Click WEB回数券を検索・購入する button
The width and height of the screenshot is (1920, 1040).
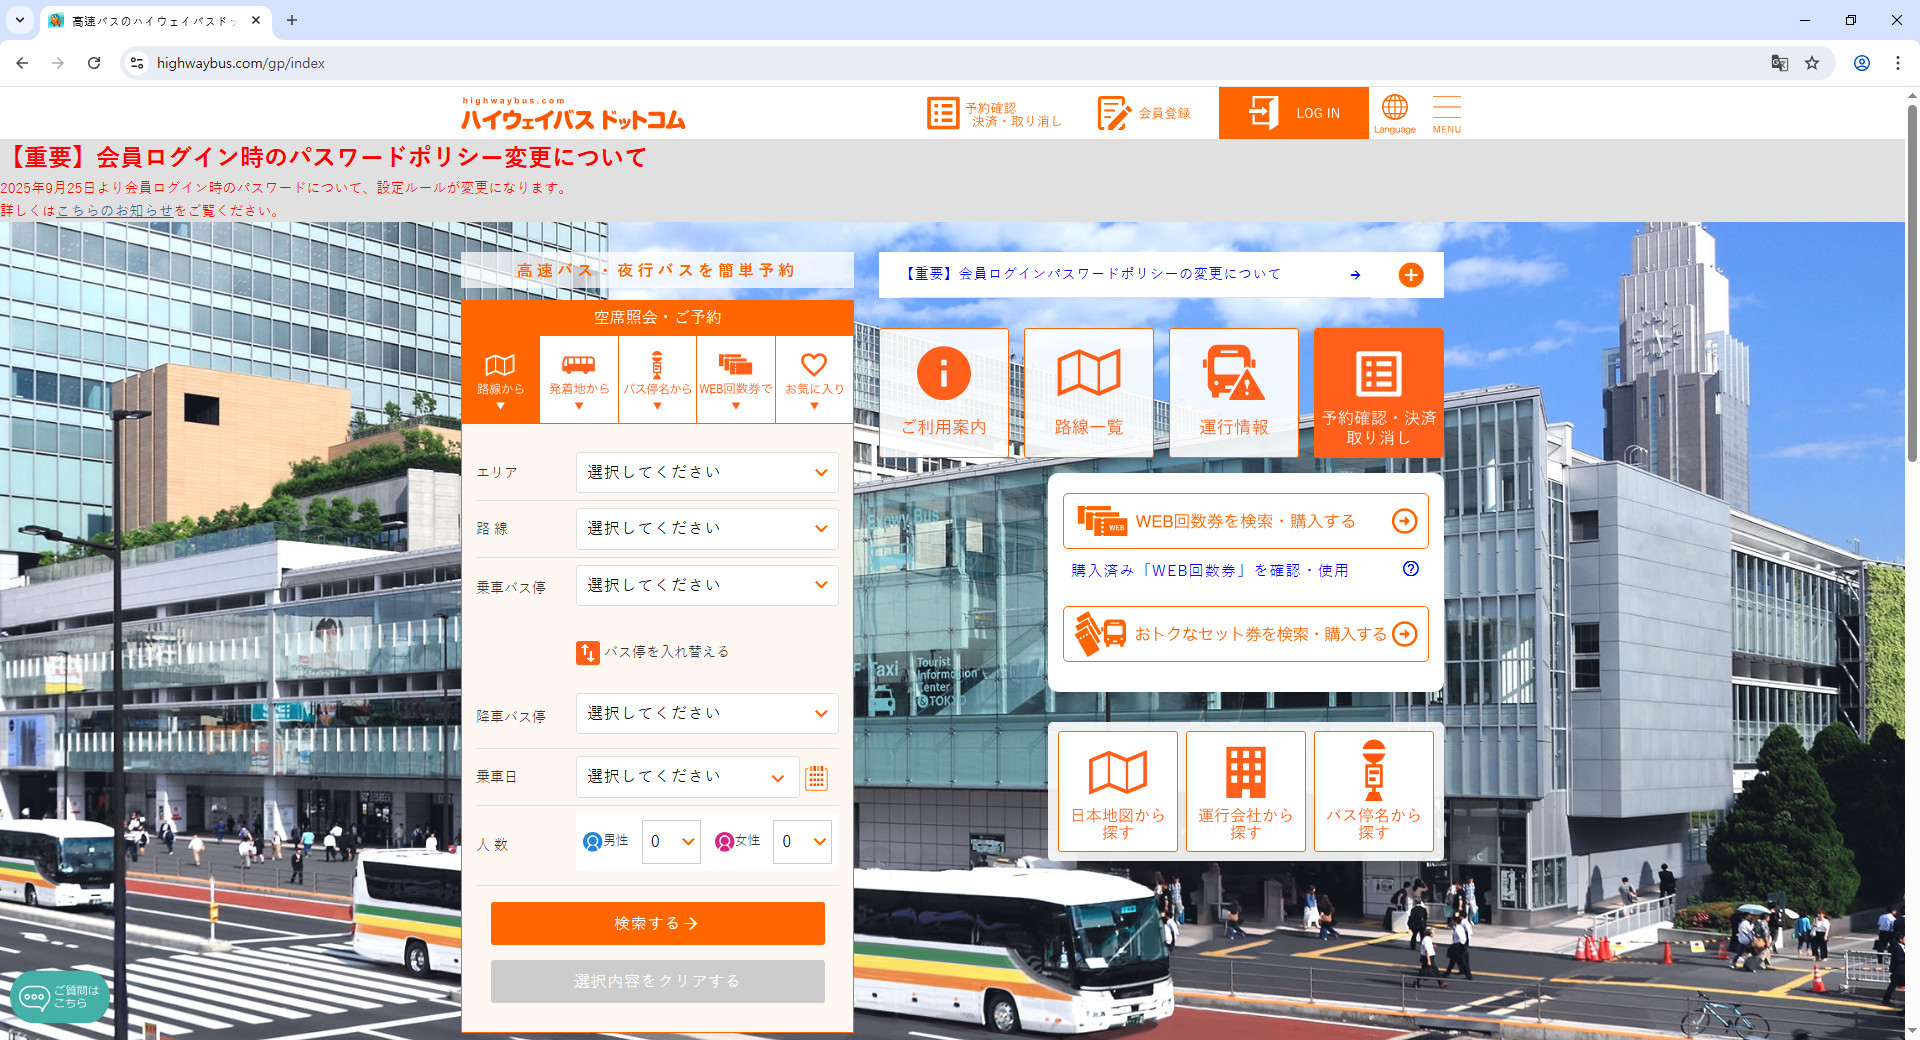pos(1245,521)
